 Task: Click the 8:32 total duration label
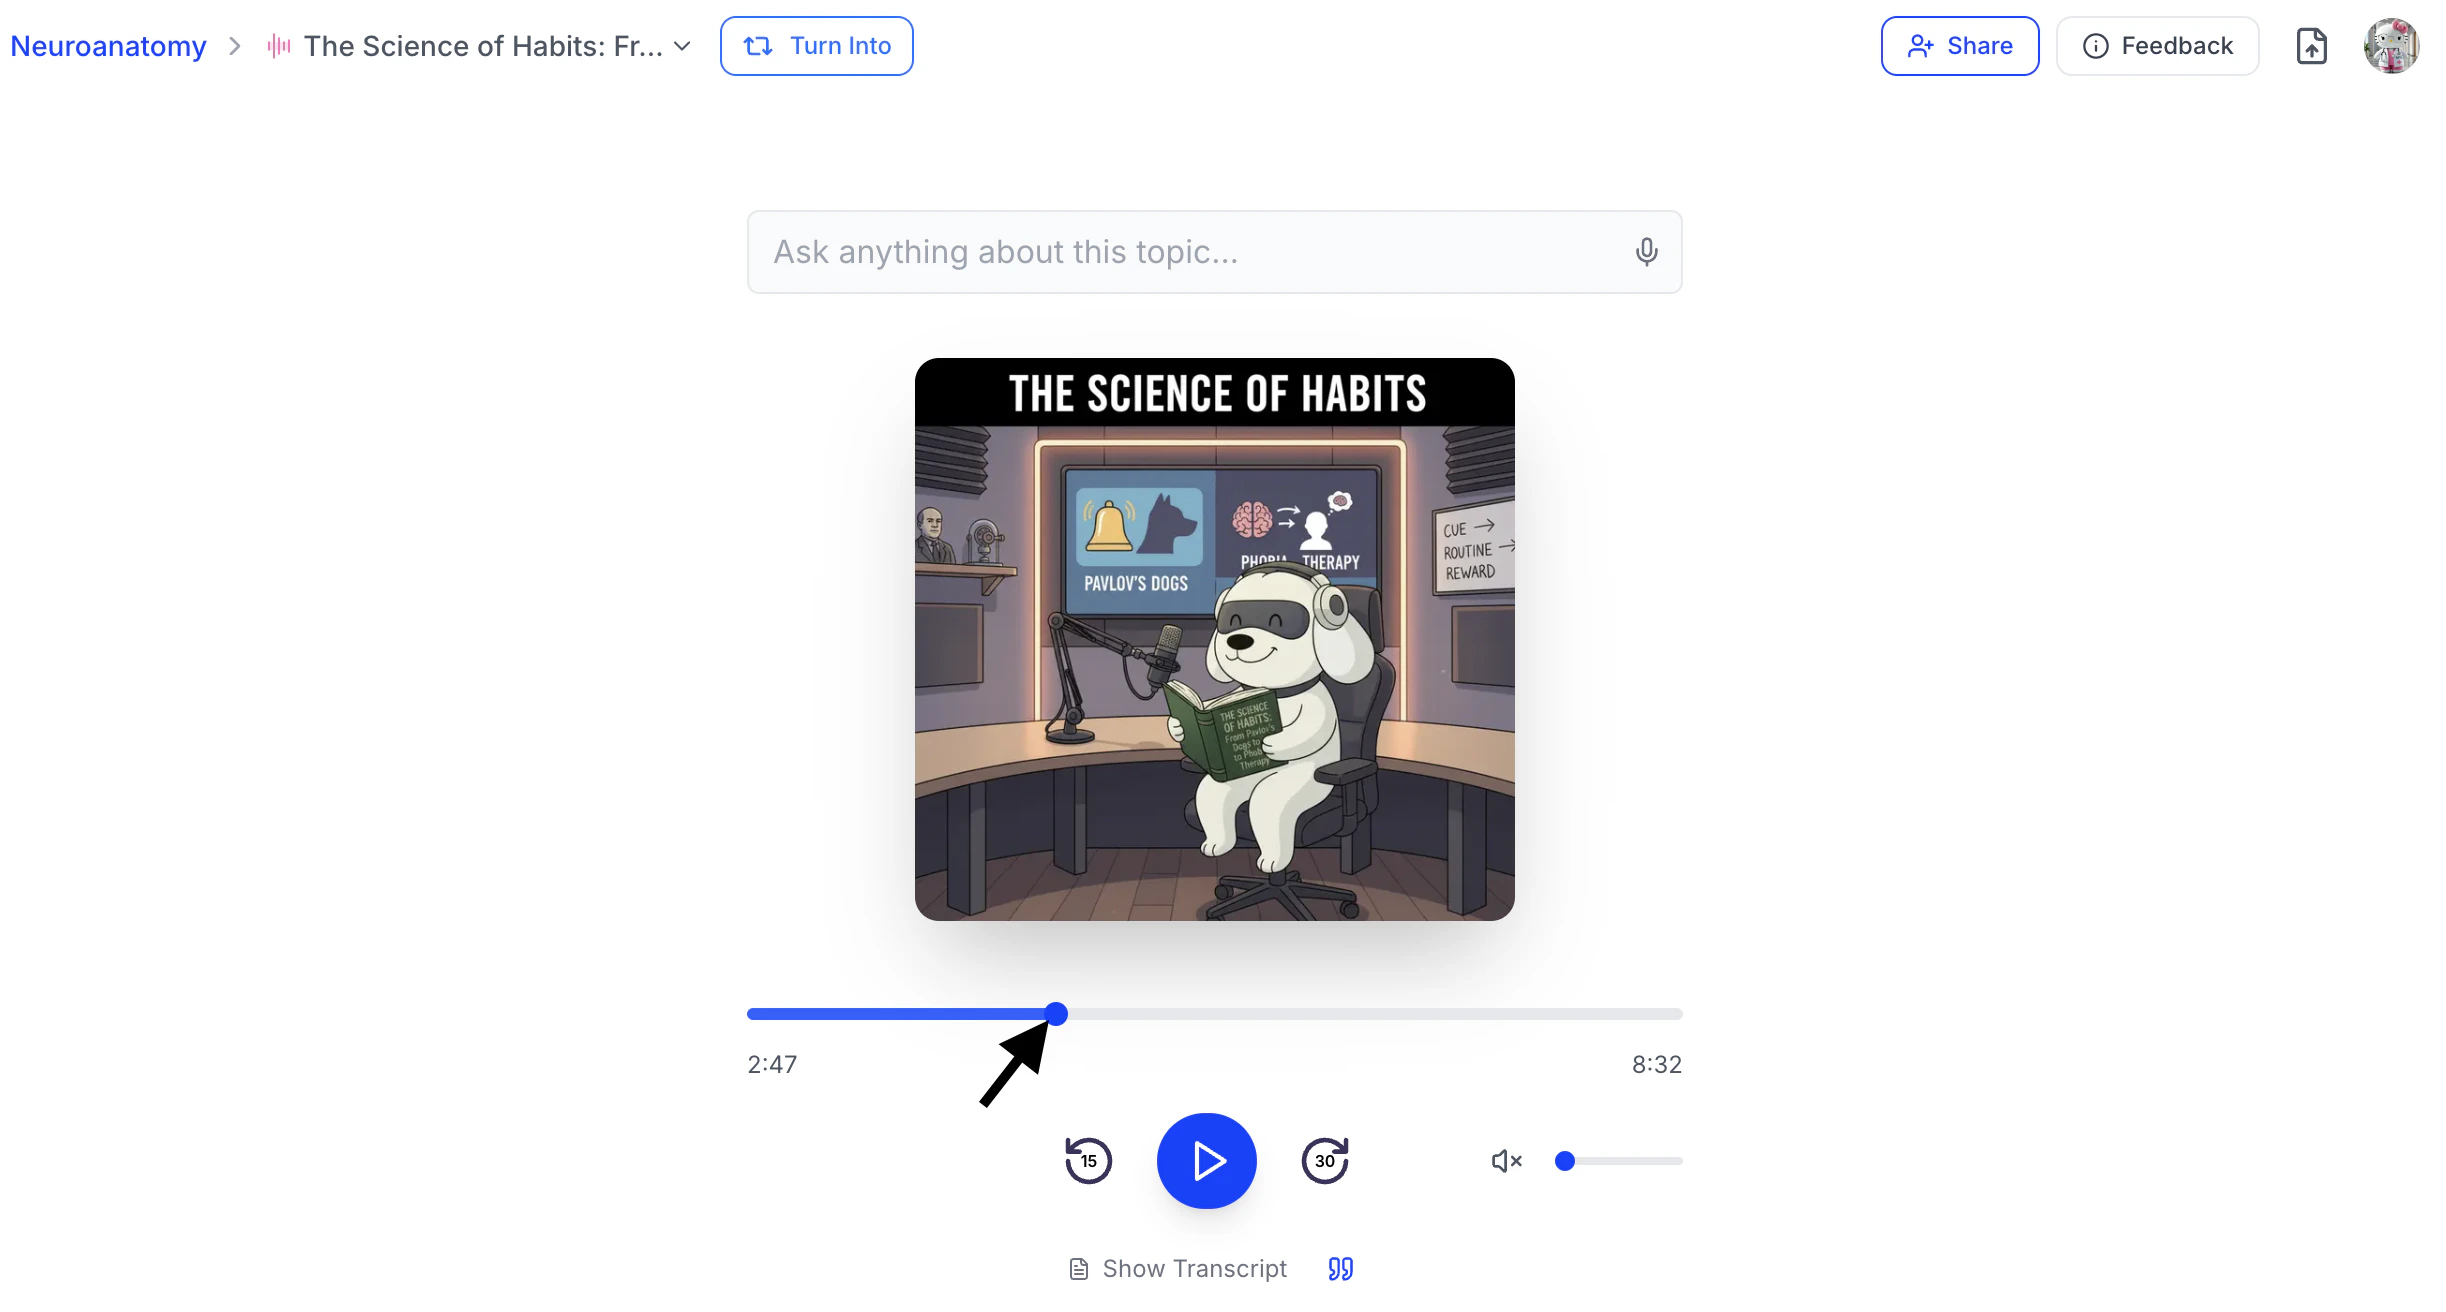point(1656,1064)
